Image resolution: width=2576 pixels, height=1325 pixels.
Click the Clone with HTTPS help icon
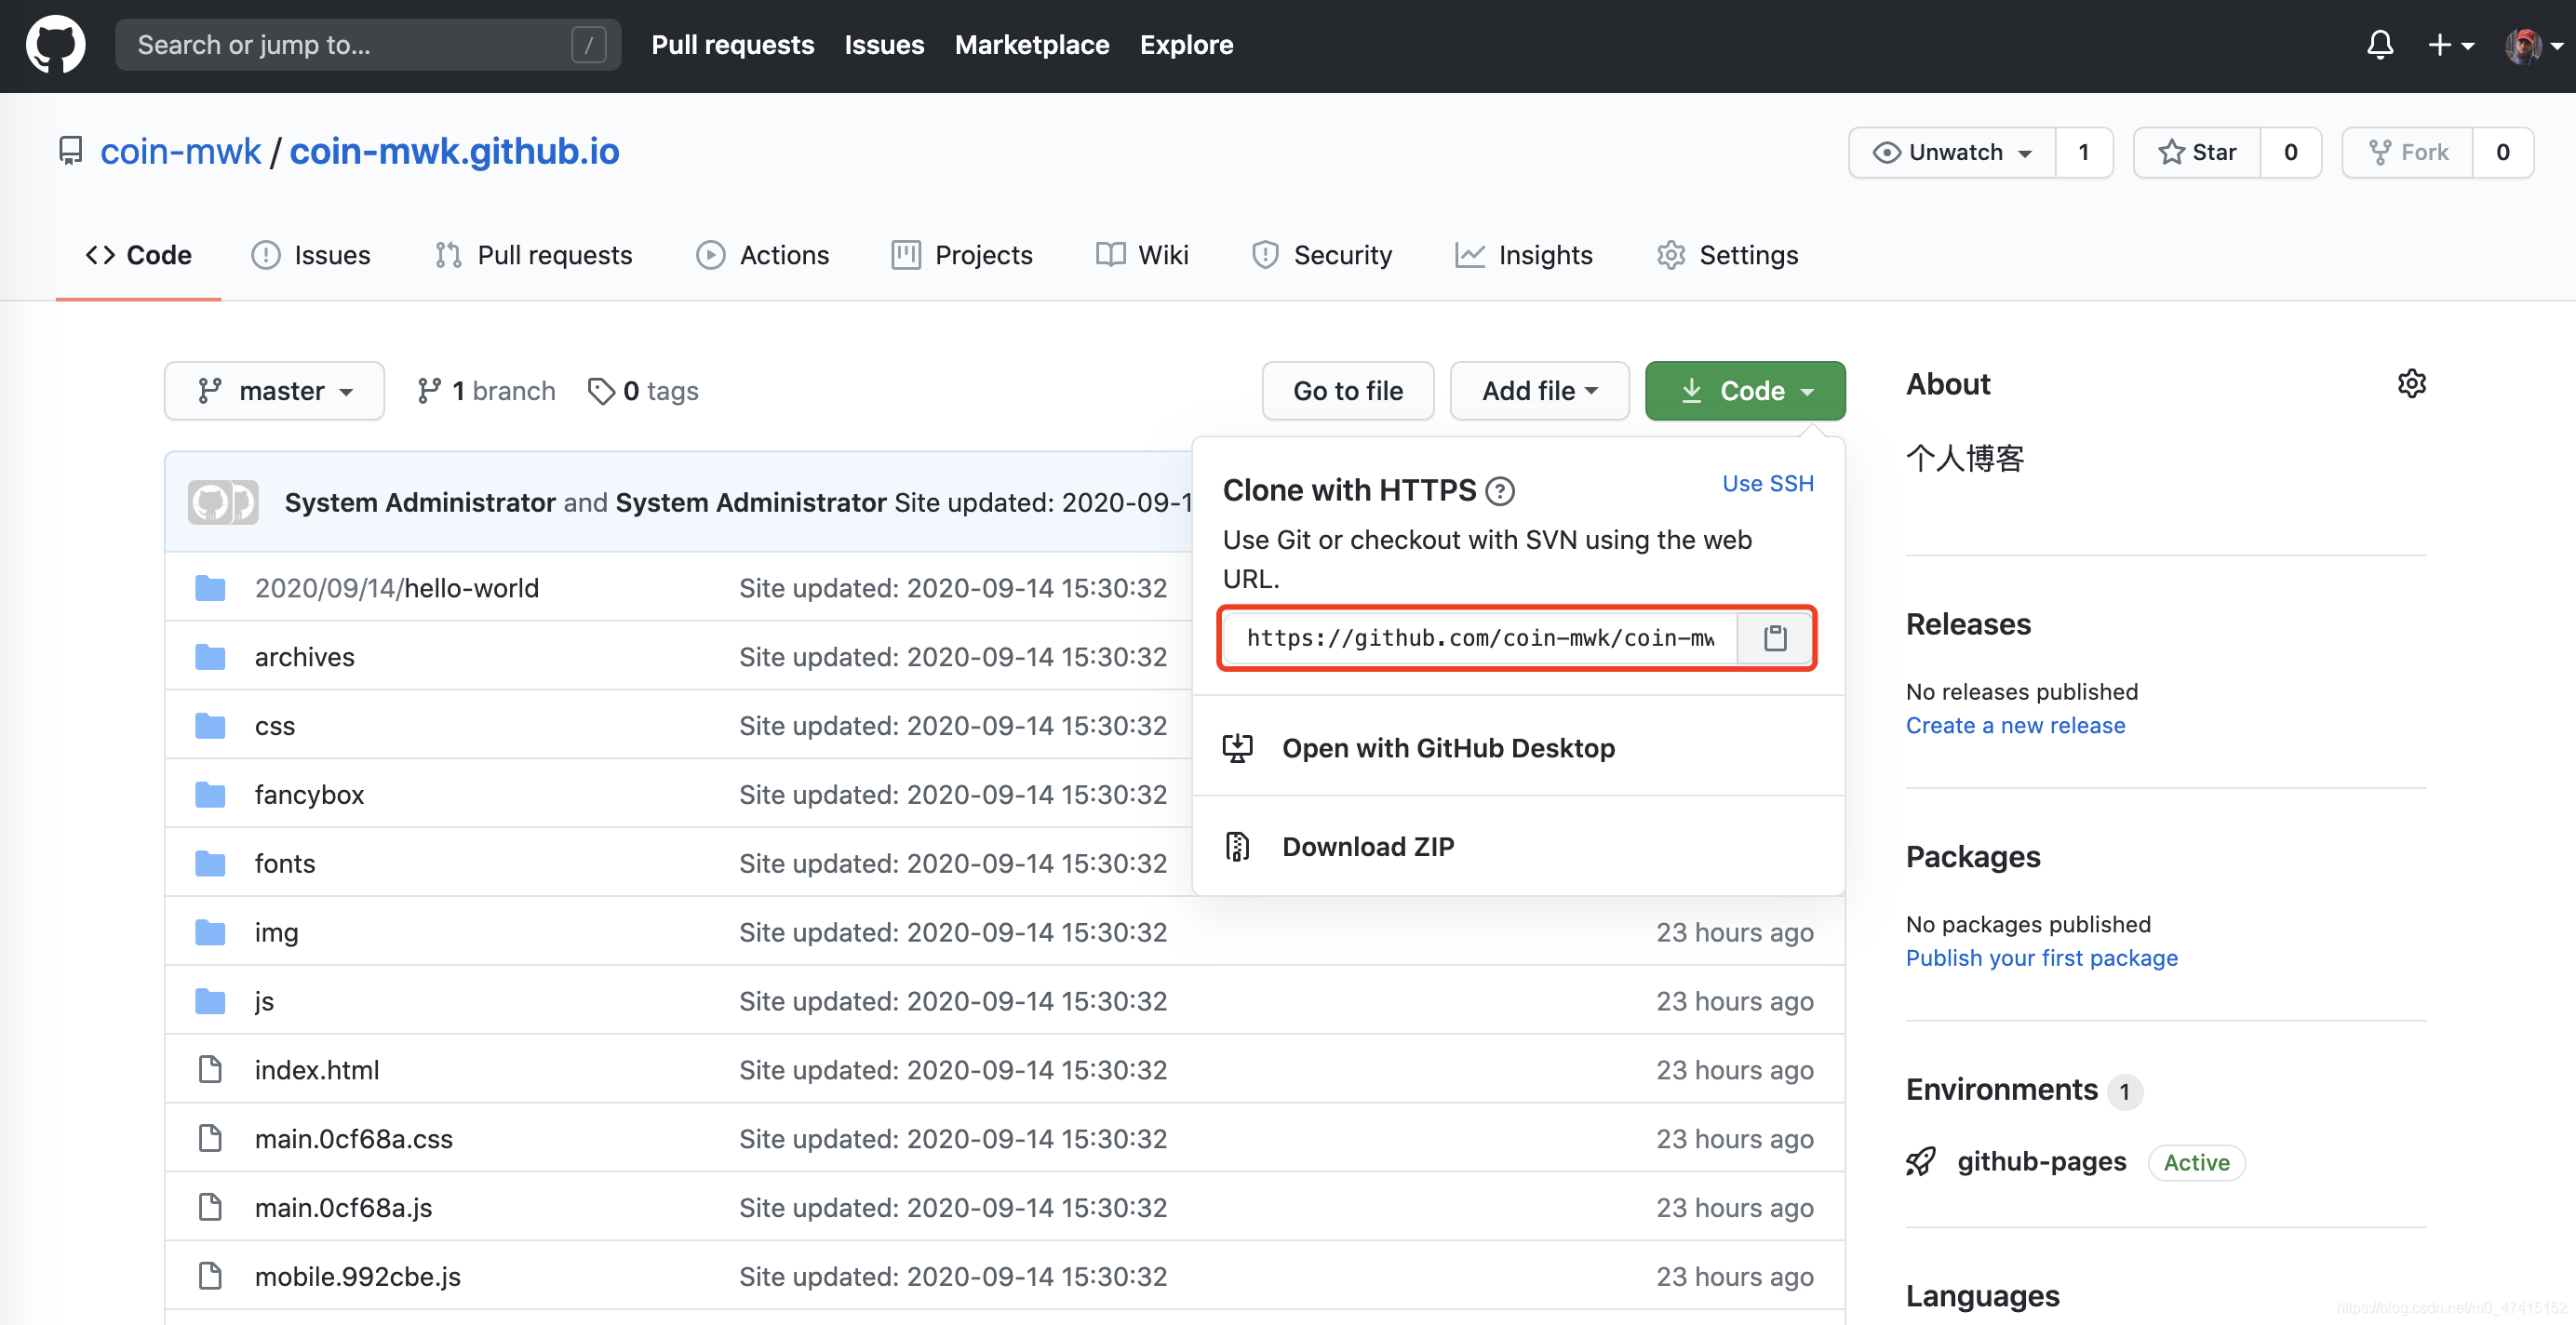pyautogui.click(x=1500, y=491)
